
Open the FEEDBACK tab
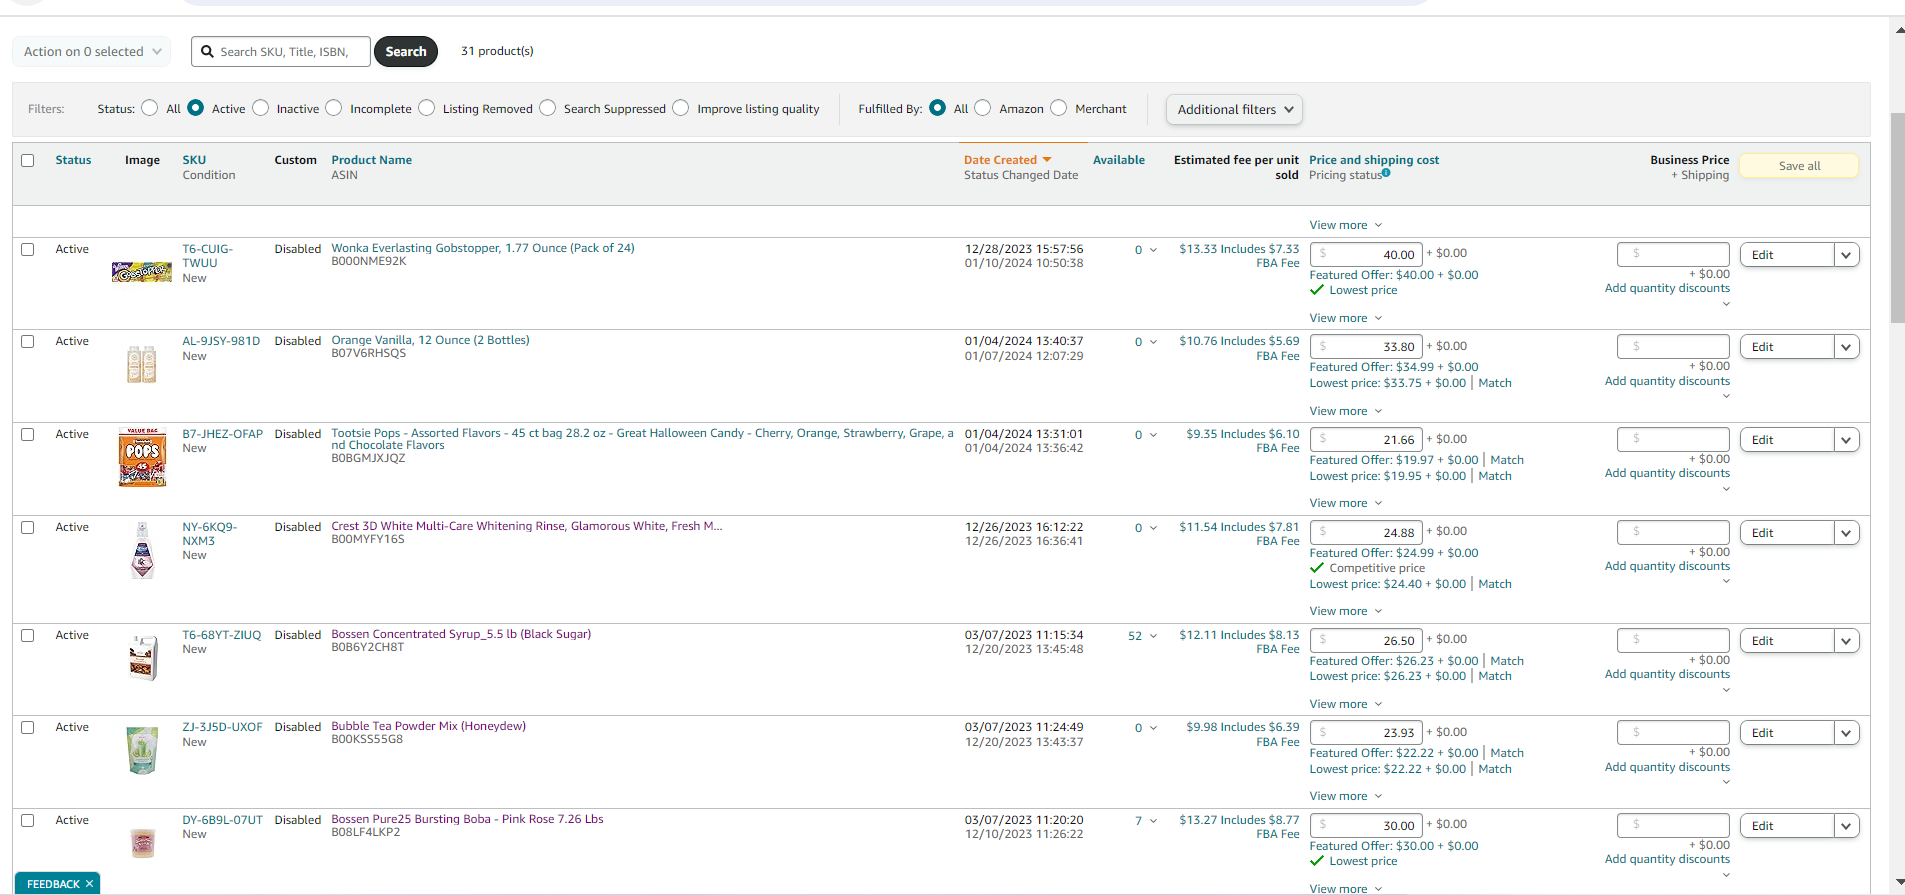(x=53, y=884)
